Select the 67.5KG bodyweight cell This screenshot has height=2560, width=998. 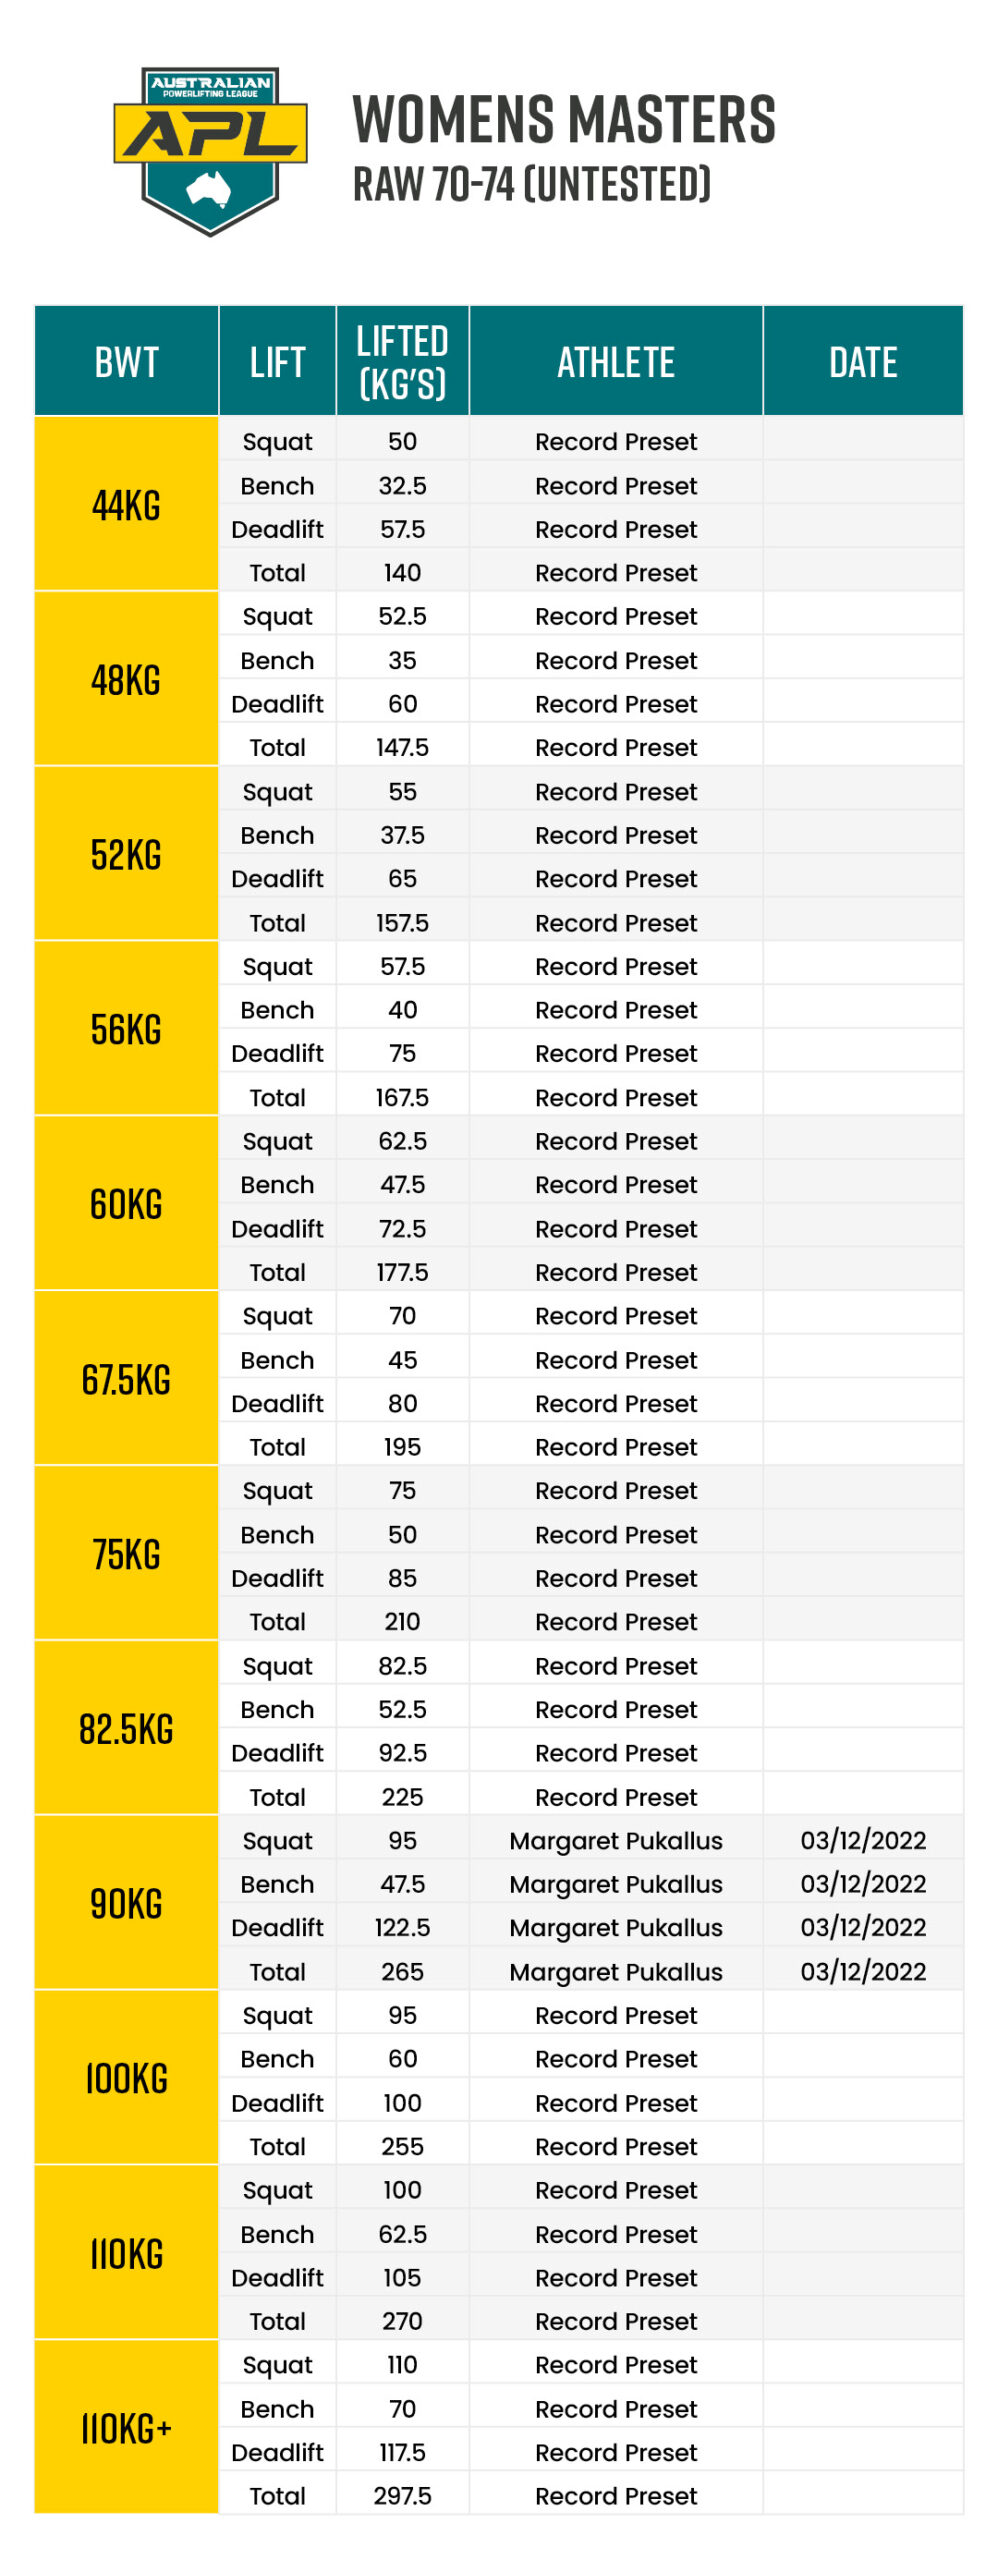[x=126, y=1378]
